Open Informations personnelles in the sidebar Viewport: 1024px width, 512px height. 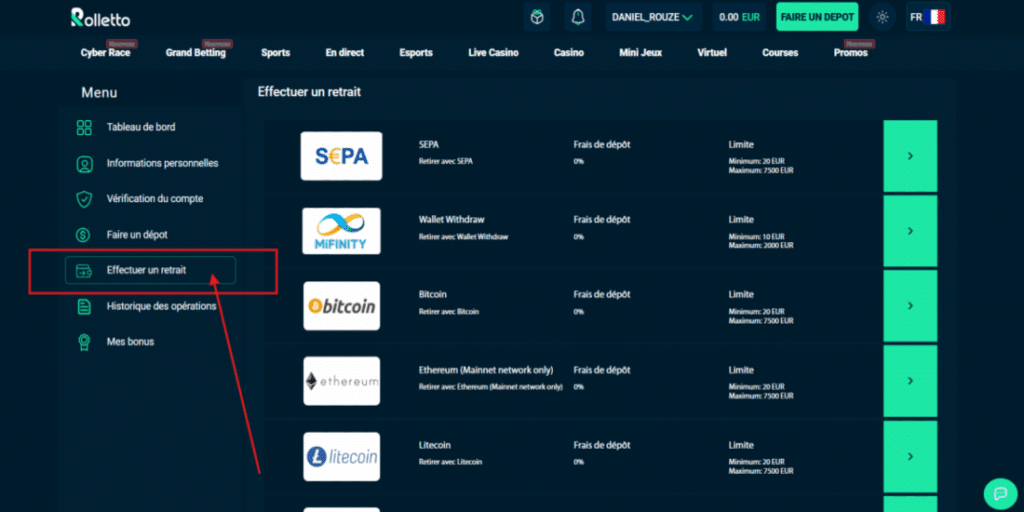click(x=162, y=163)
